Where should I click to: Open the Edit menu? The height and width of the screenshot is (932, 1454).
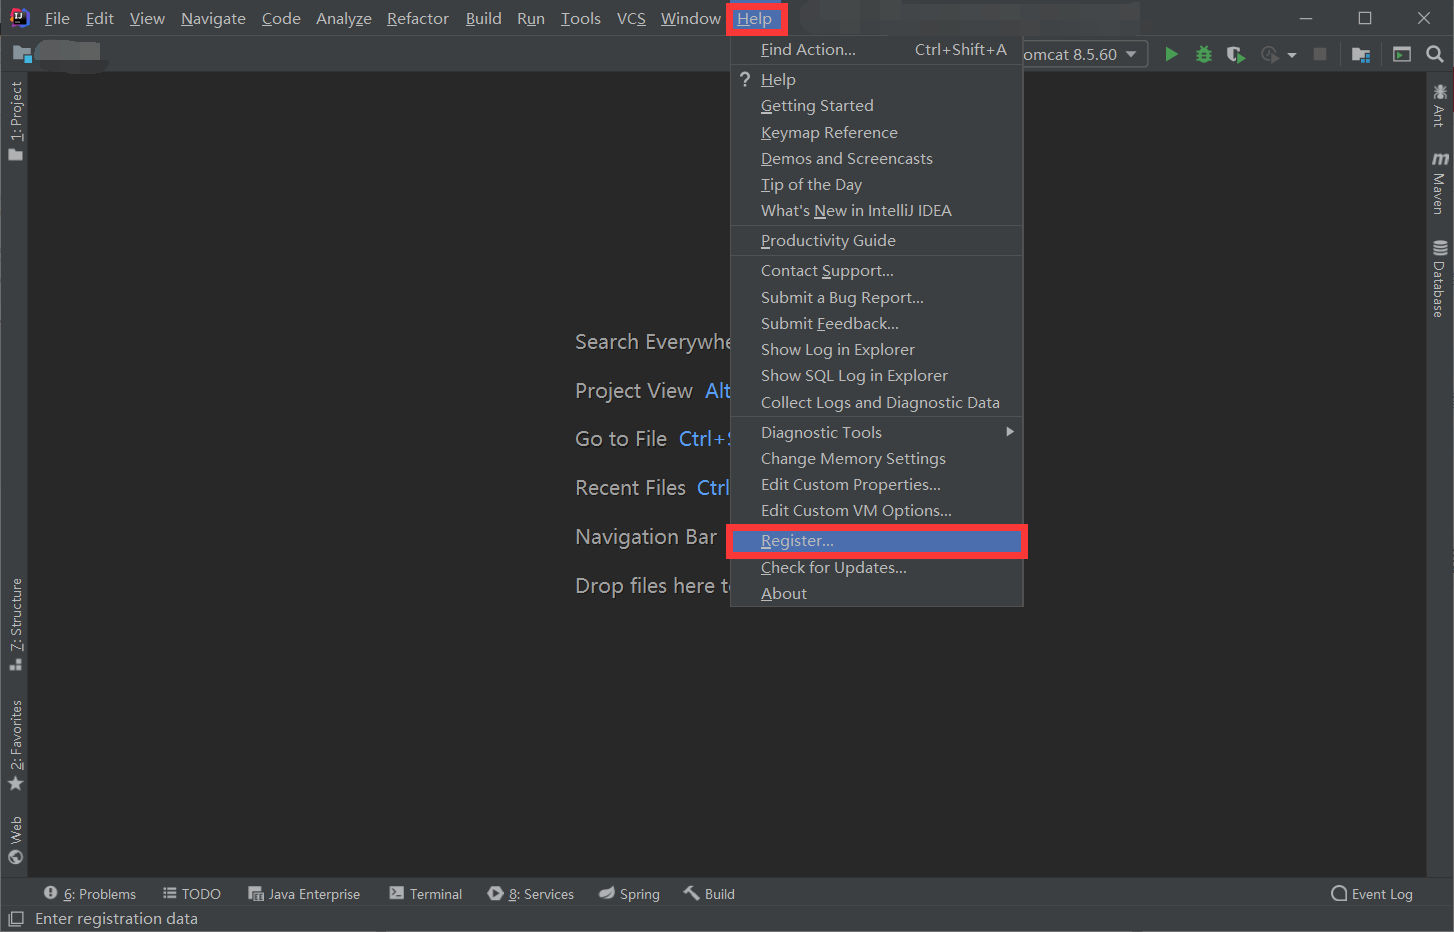[x=99, y=18]
